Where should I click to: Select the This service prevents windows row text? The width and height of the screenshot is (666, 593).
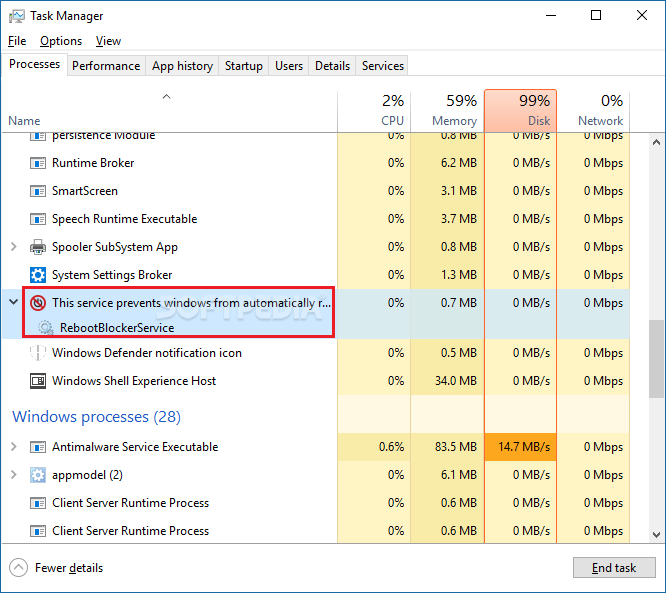point(191,303)
